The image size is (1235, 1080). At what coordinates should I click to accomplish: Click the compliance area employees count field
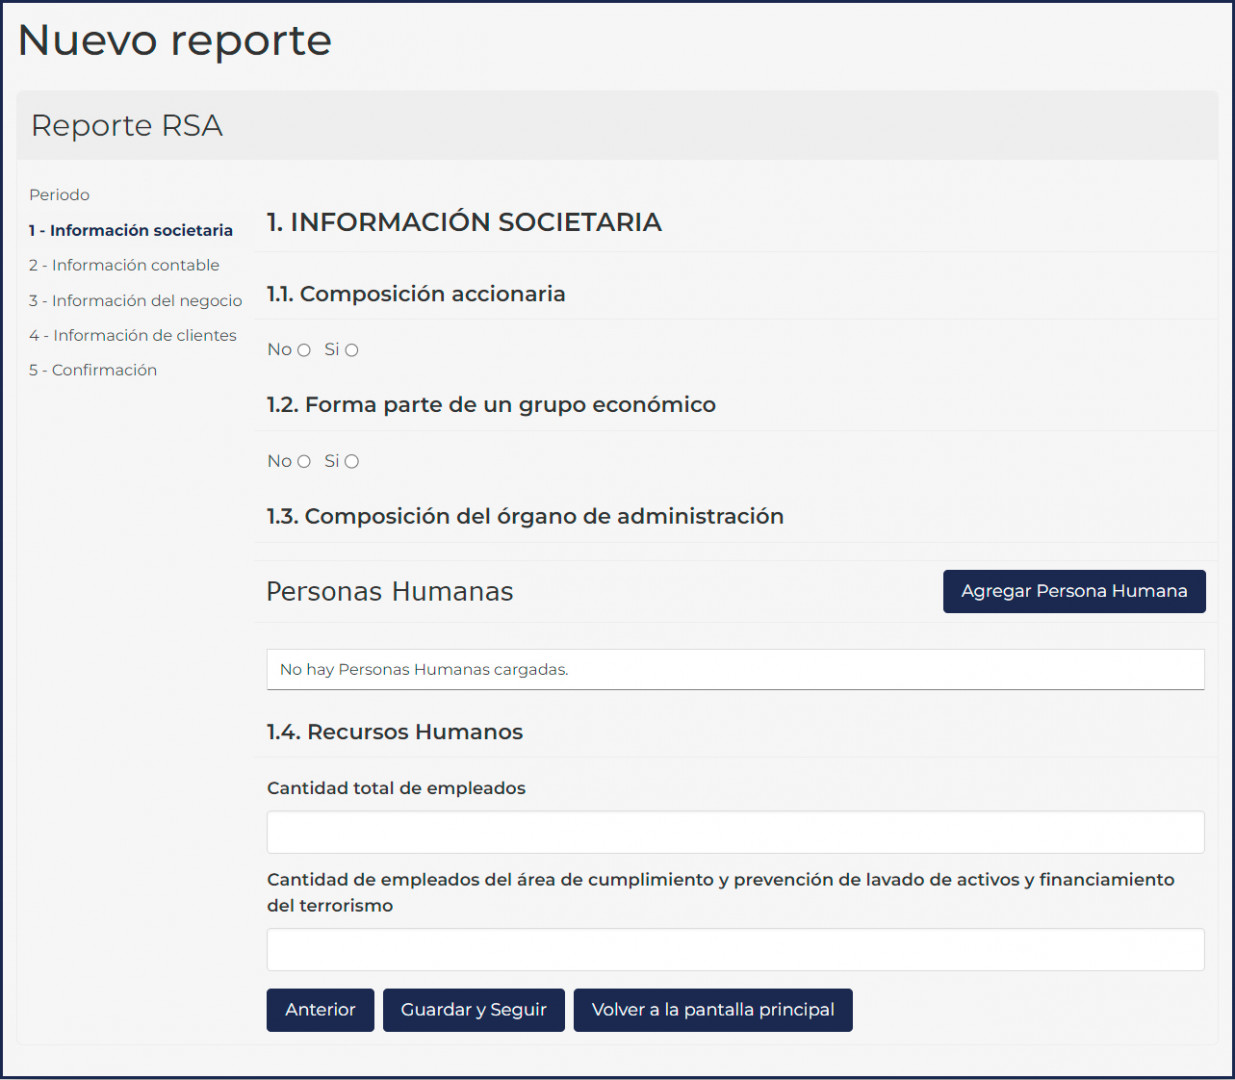735,949
